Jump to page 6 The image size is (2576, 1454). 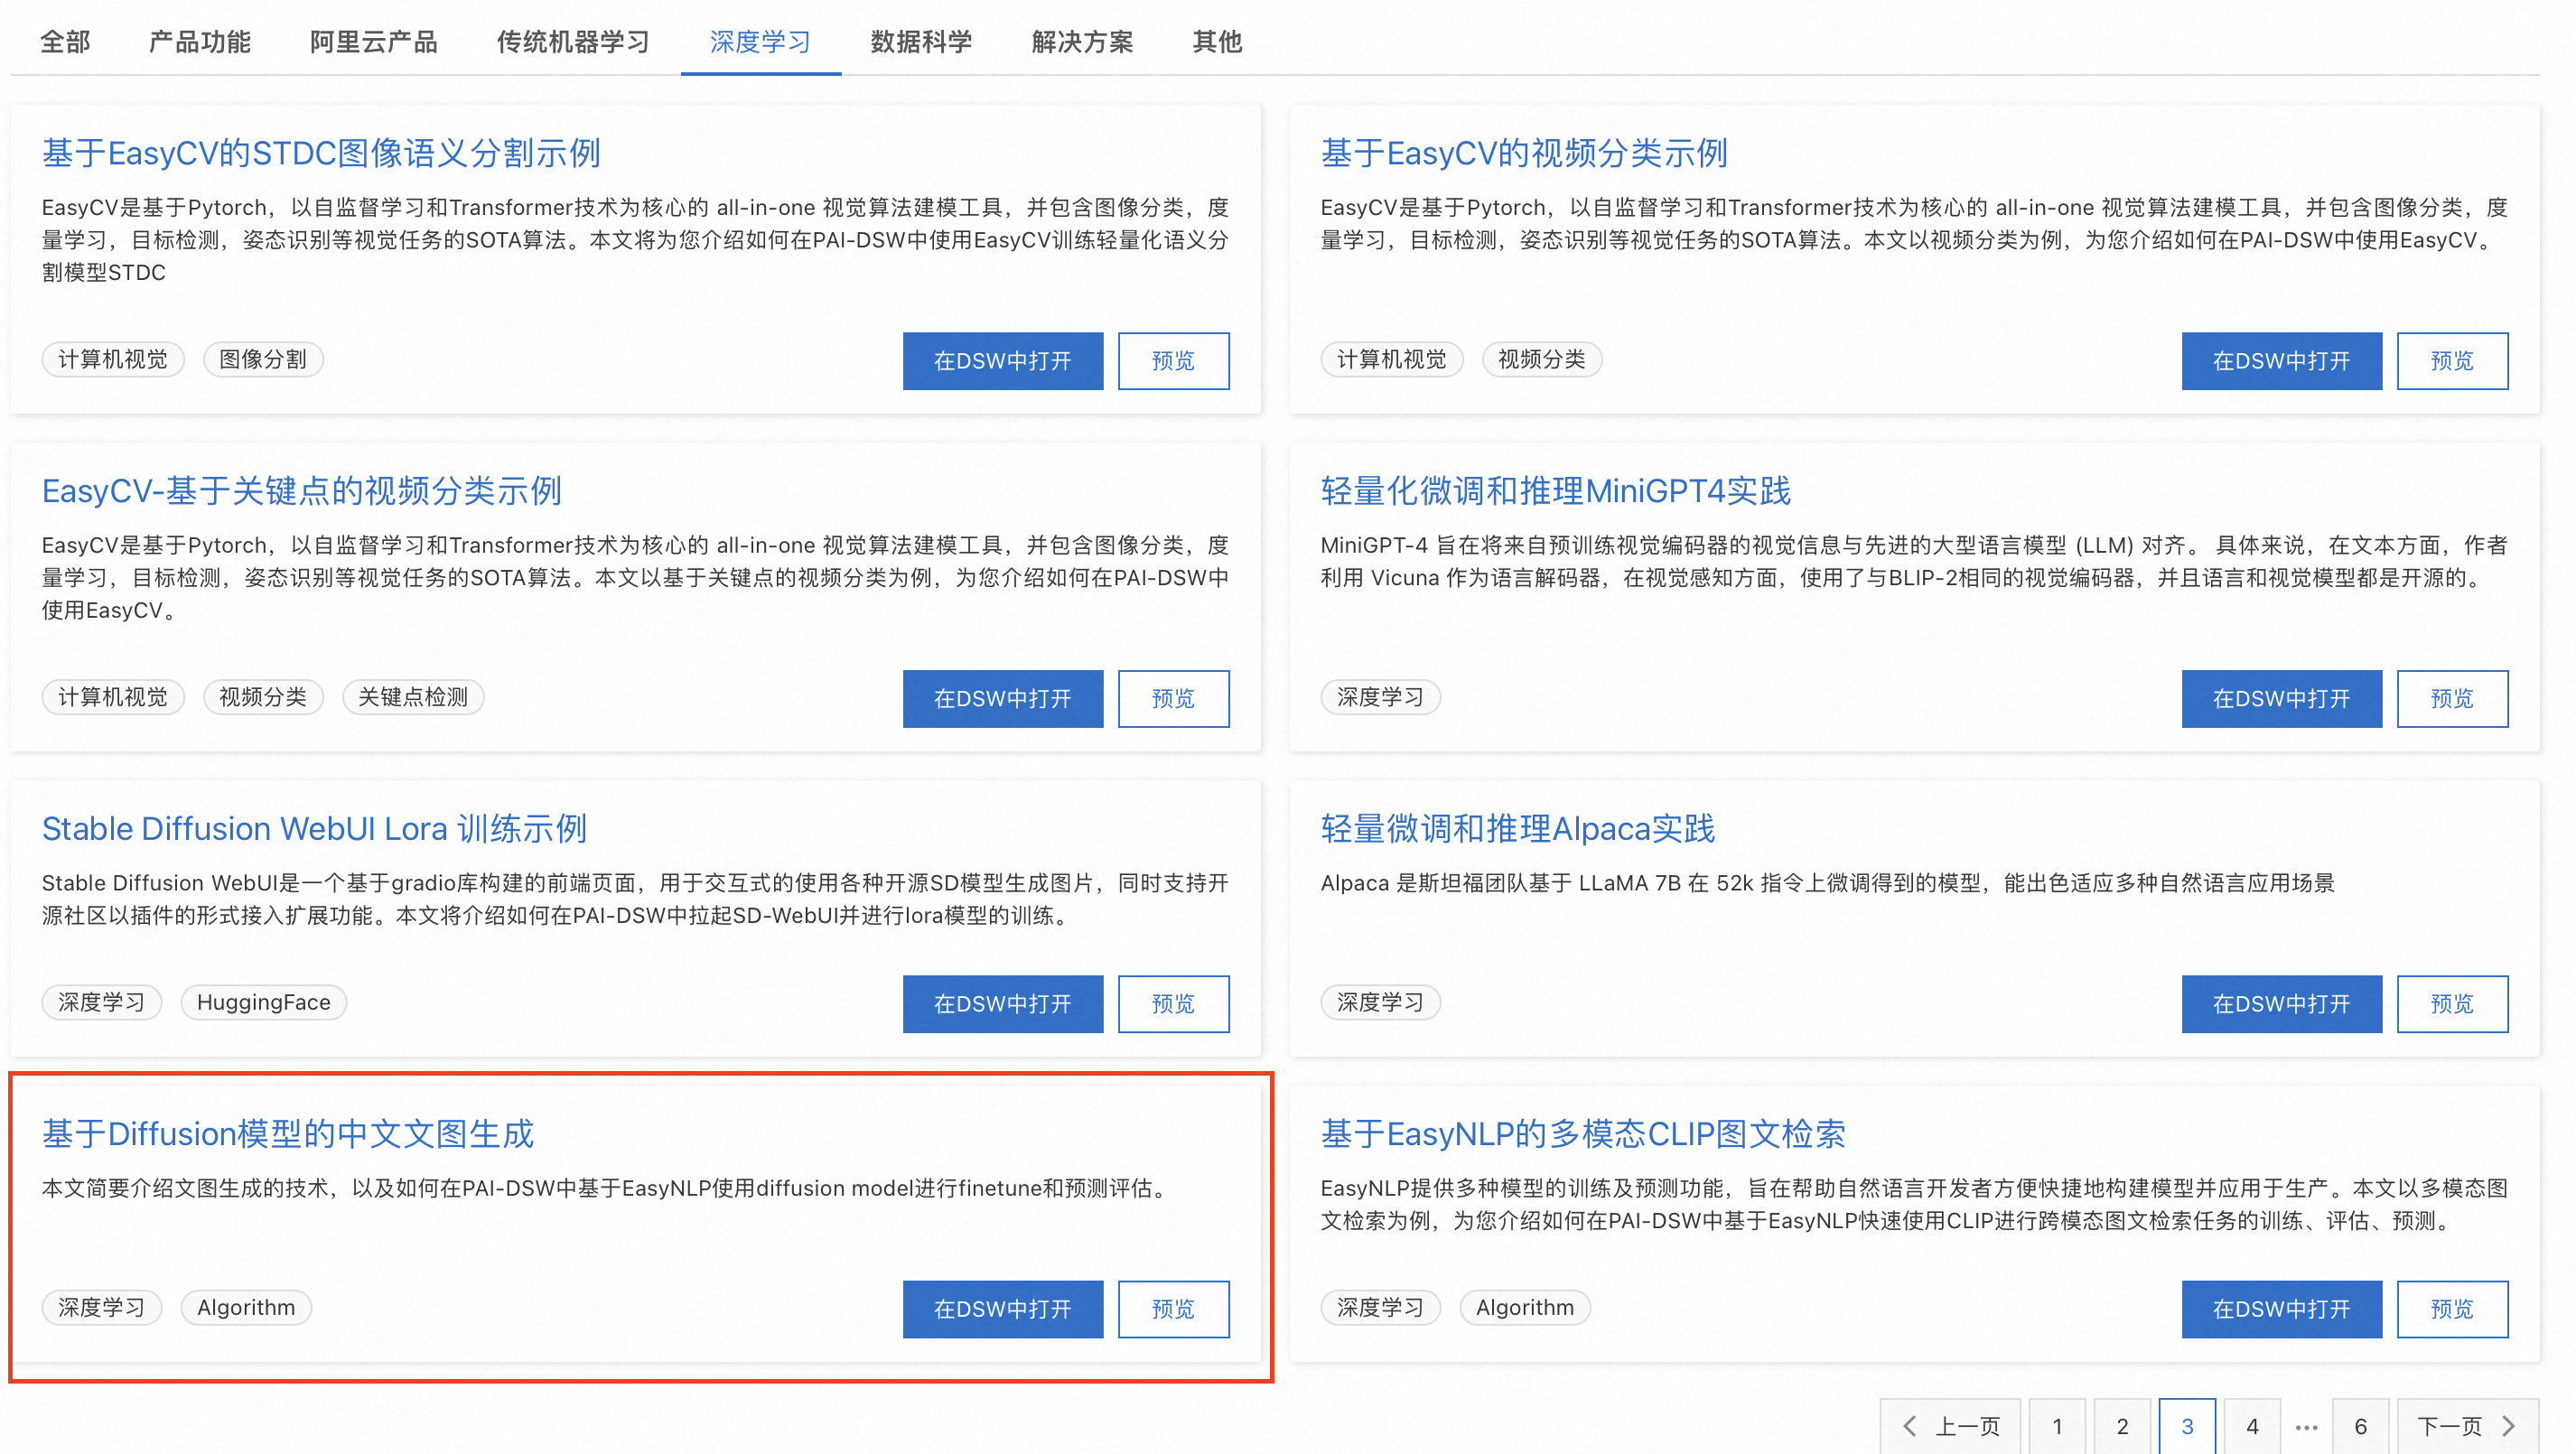pyautogui.click(x=2360, y=1426)
